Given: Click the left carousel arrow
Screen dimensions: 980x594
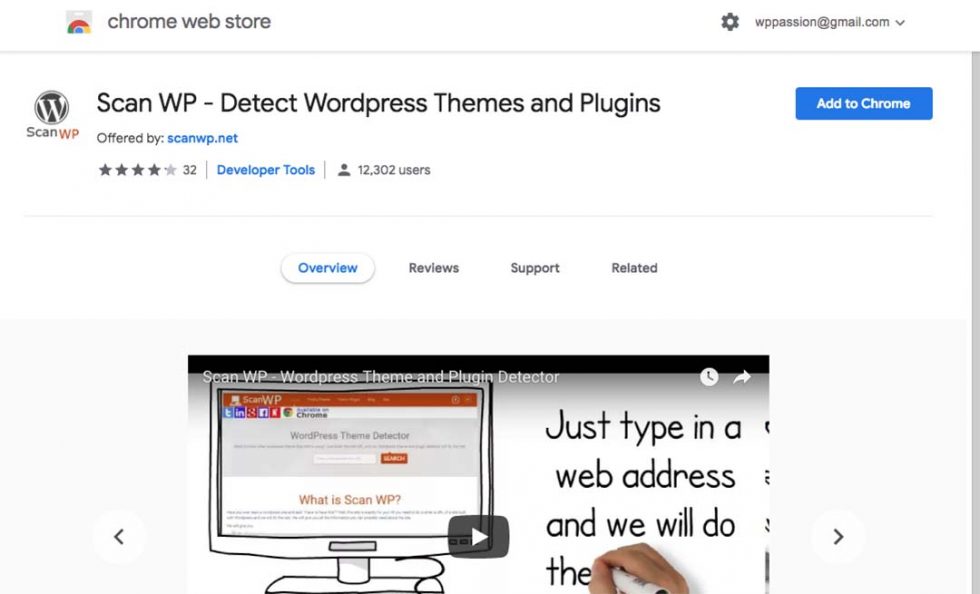Looking at the screenshot, I should (x=120, y=537).
